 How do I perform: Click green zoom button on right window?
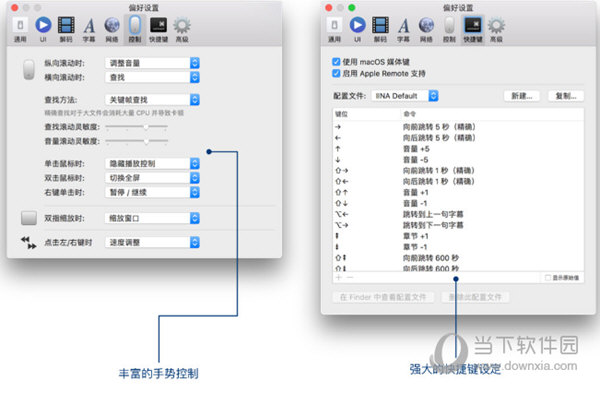tap(352, 8)
